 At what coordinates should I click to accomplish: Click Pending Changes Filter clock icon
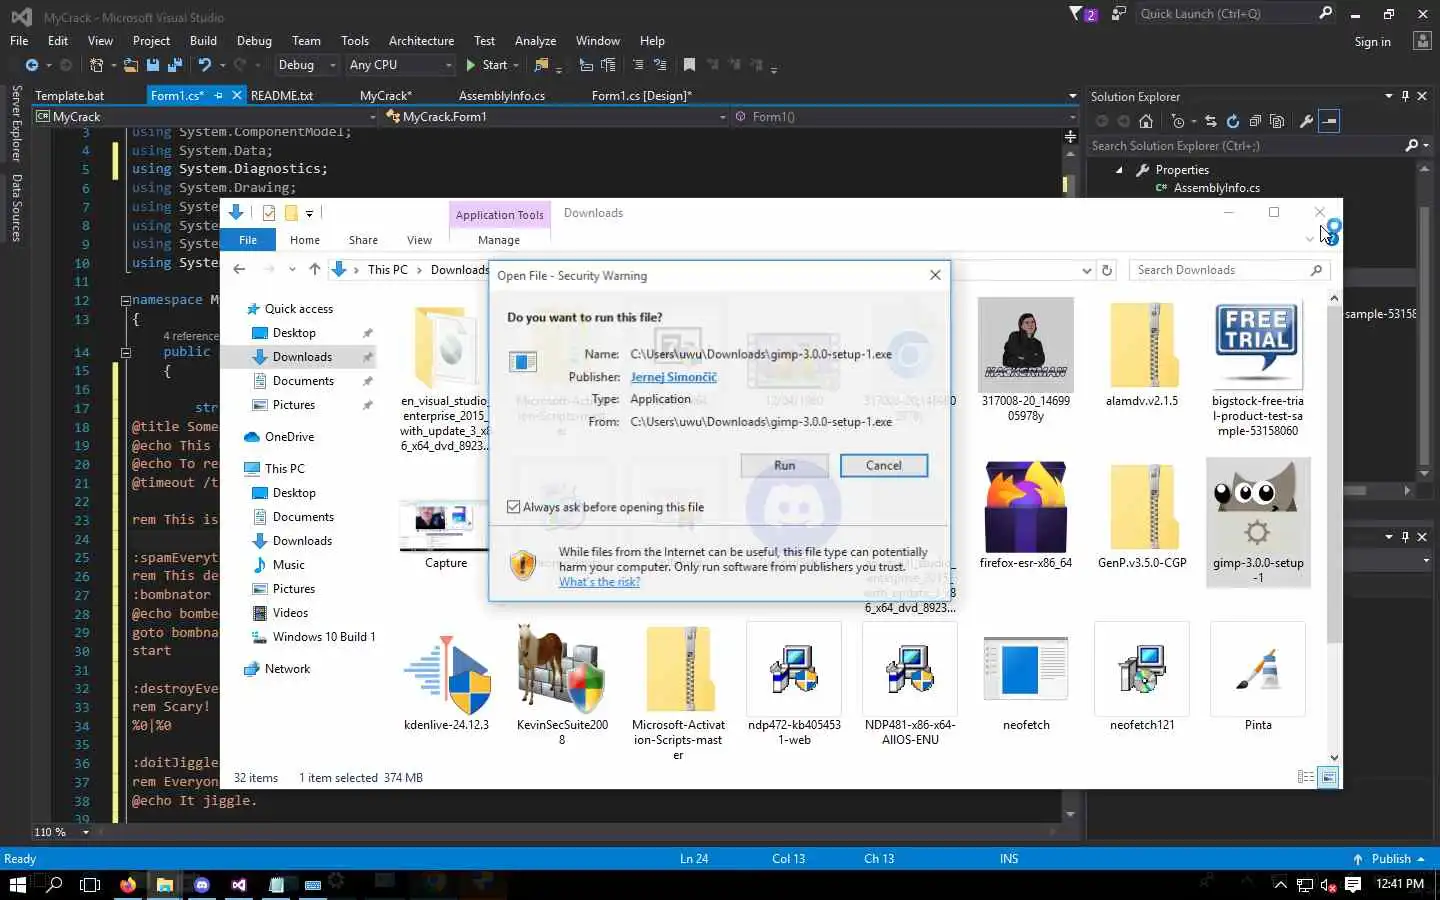[1178, 121]
